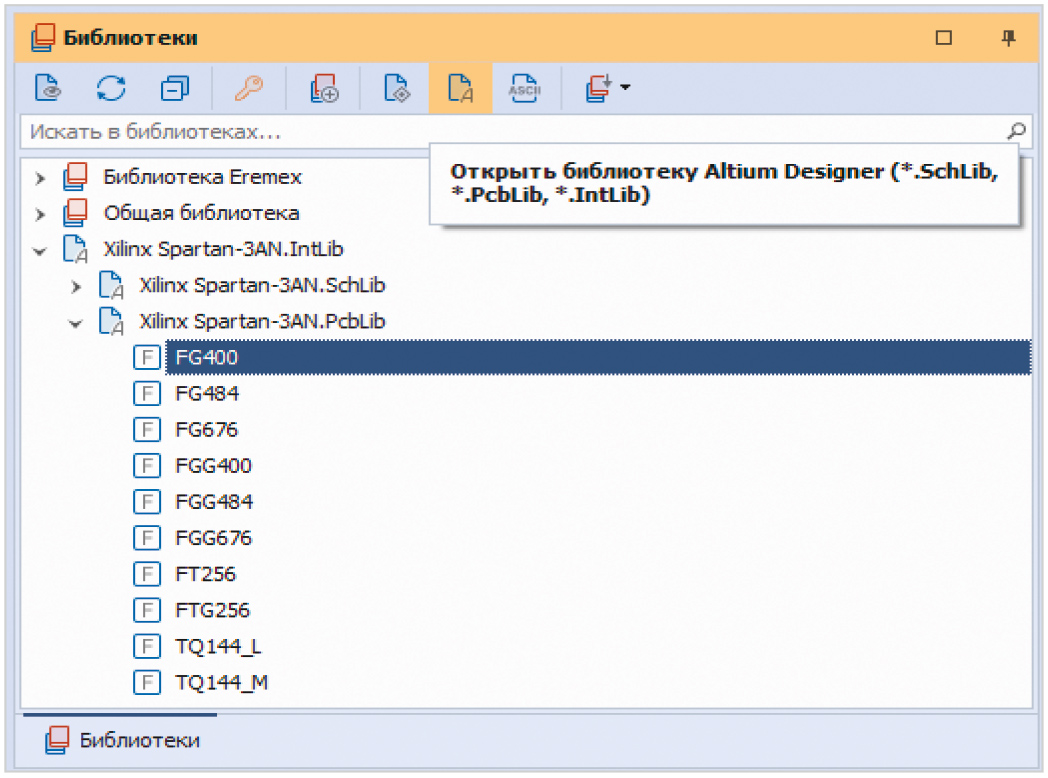Screen dimensions: 1048x778
Task: Open dropdown arrow next to export icon
Action: click(625, 87)
